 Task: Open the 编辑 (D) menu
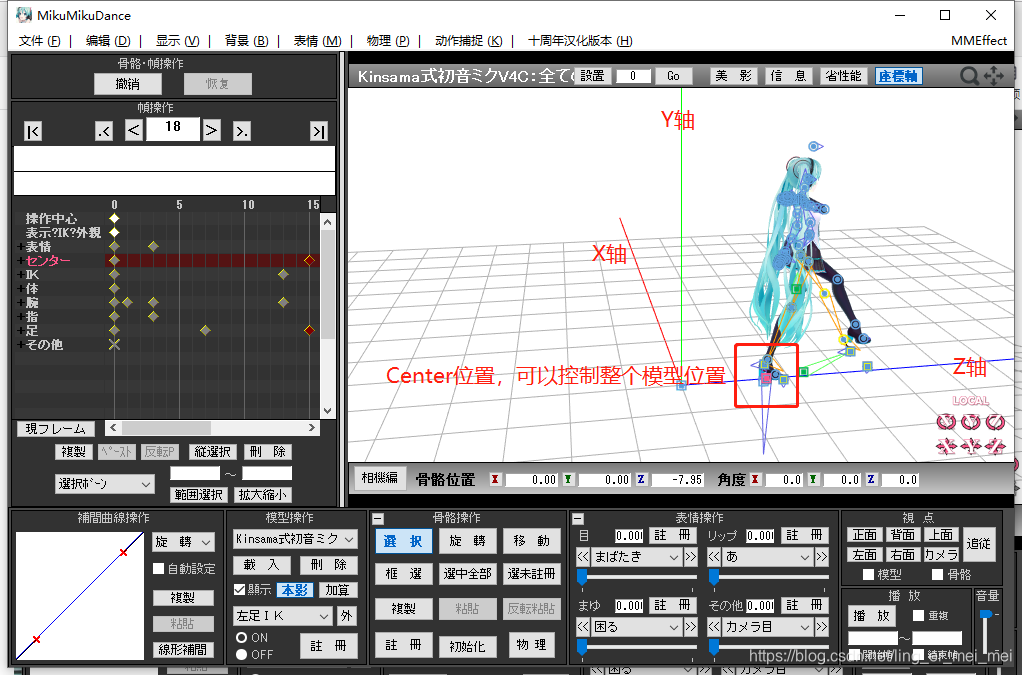click(108, 40)
